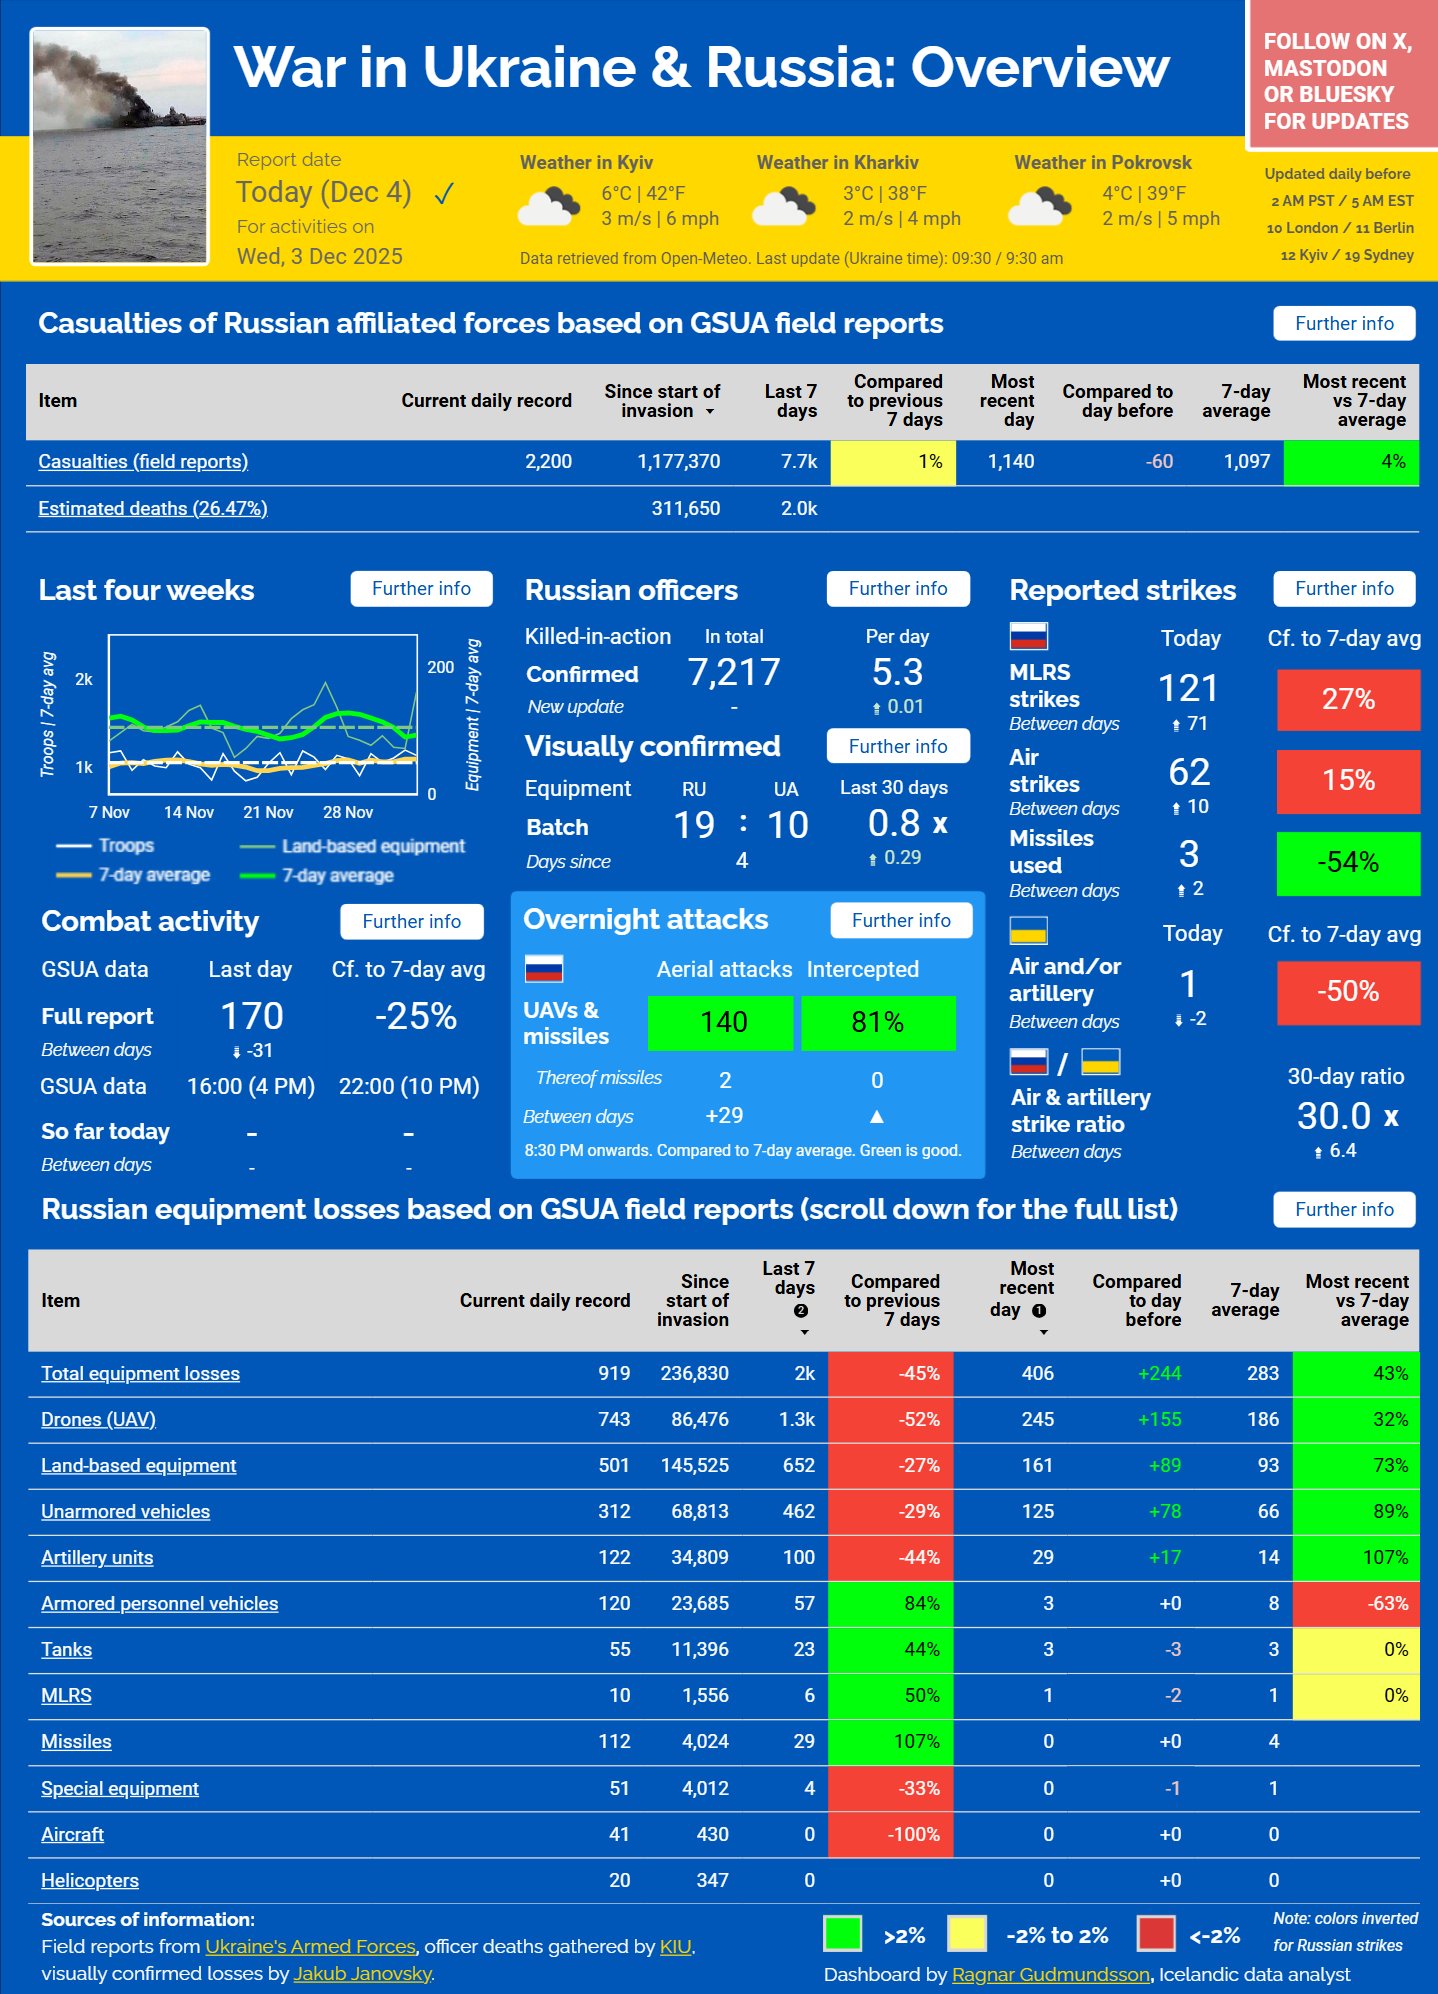The image size is (1438, 1994).
Task: Click the green >2% legend swatch
Action: click(x=843, y=1933)
